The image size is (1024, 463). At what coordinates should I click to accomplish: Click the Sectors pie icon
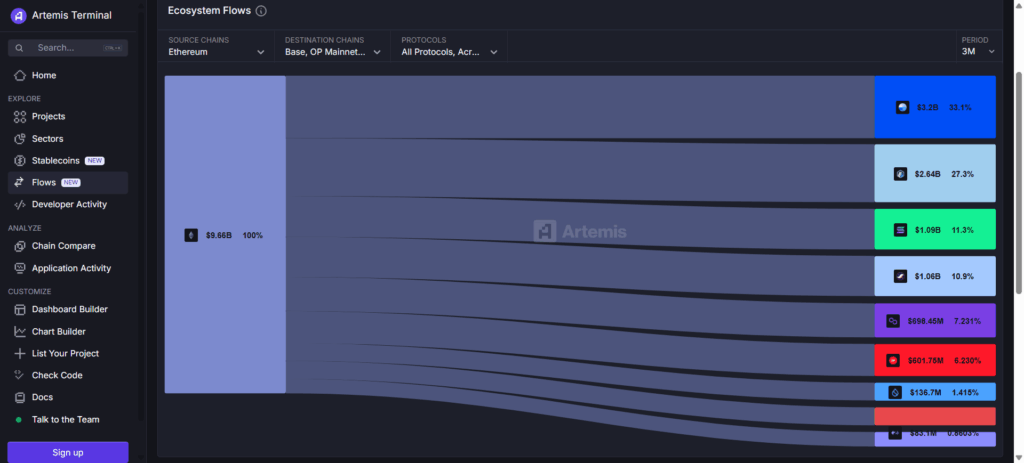coord(20,139)
